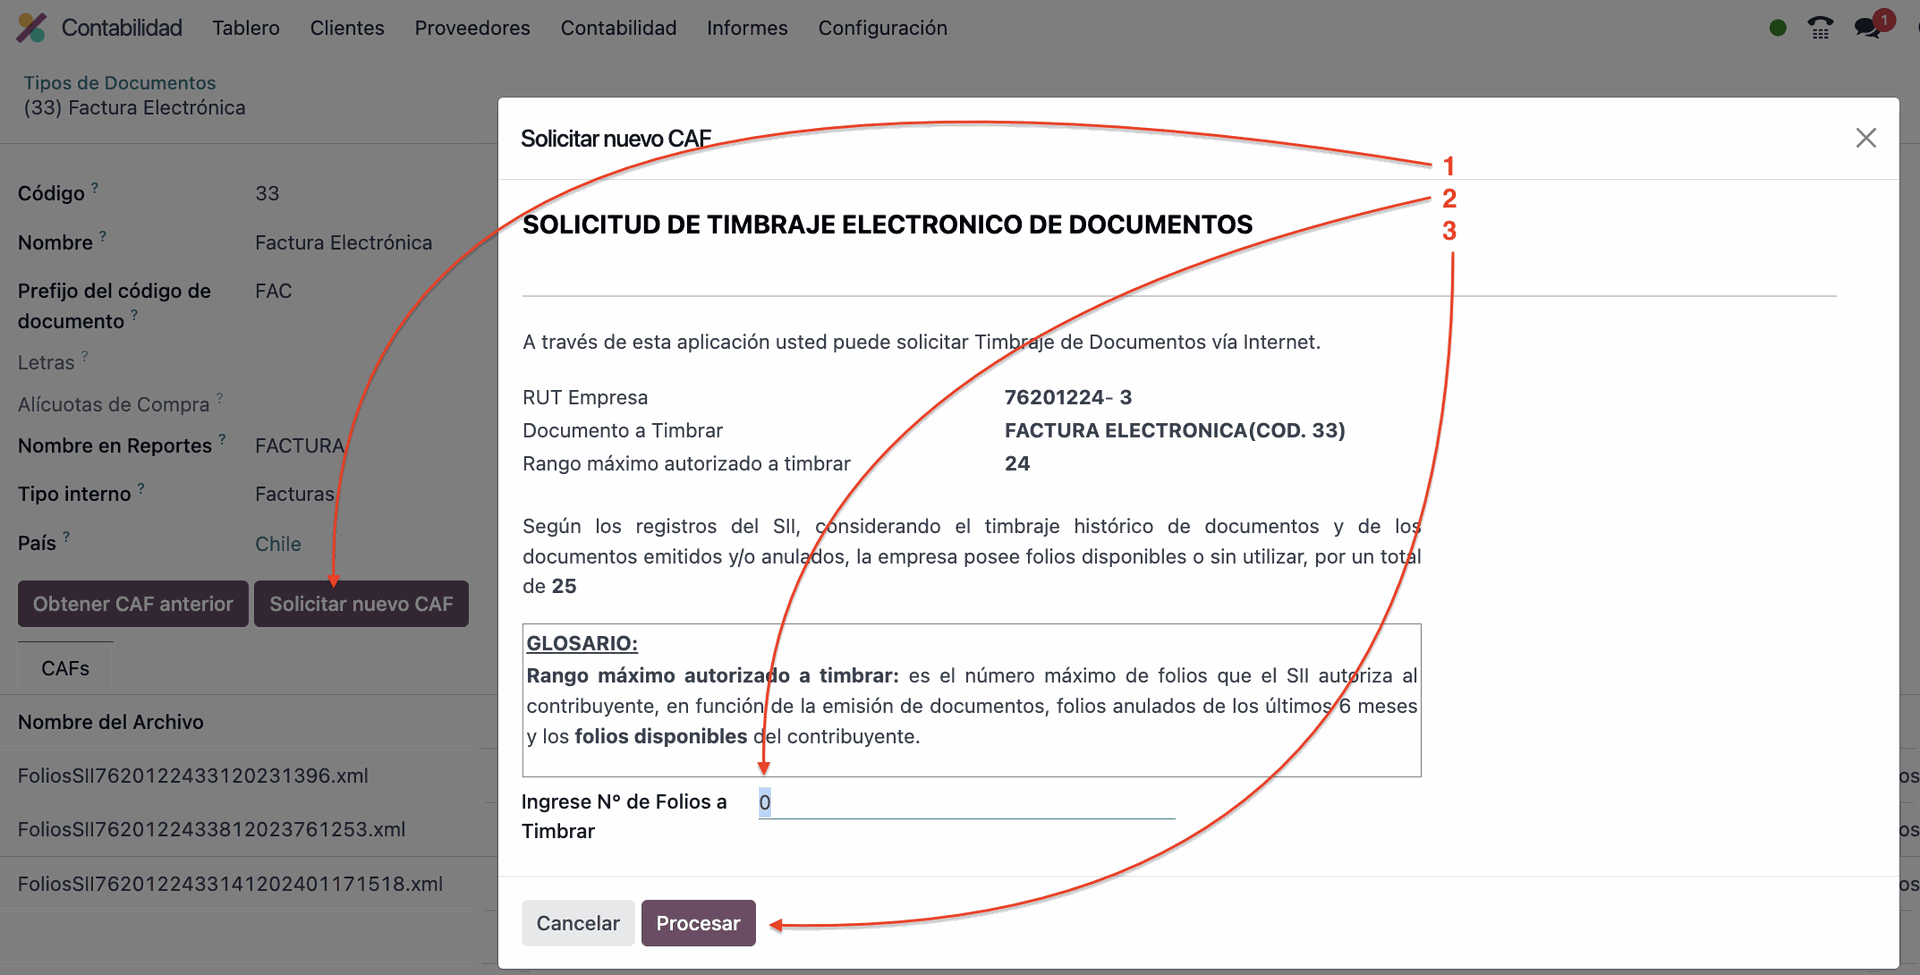Screen dimensions: 1920x975
Task: Open the Proveedores menu
Action: click(x=472, y=28)
